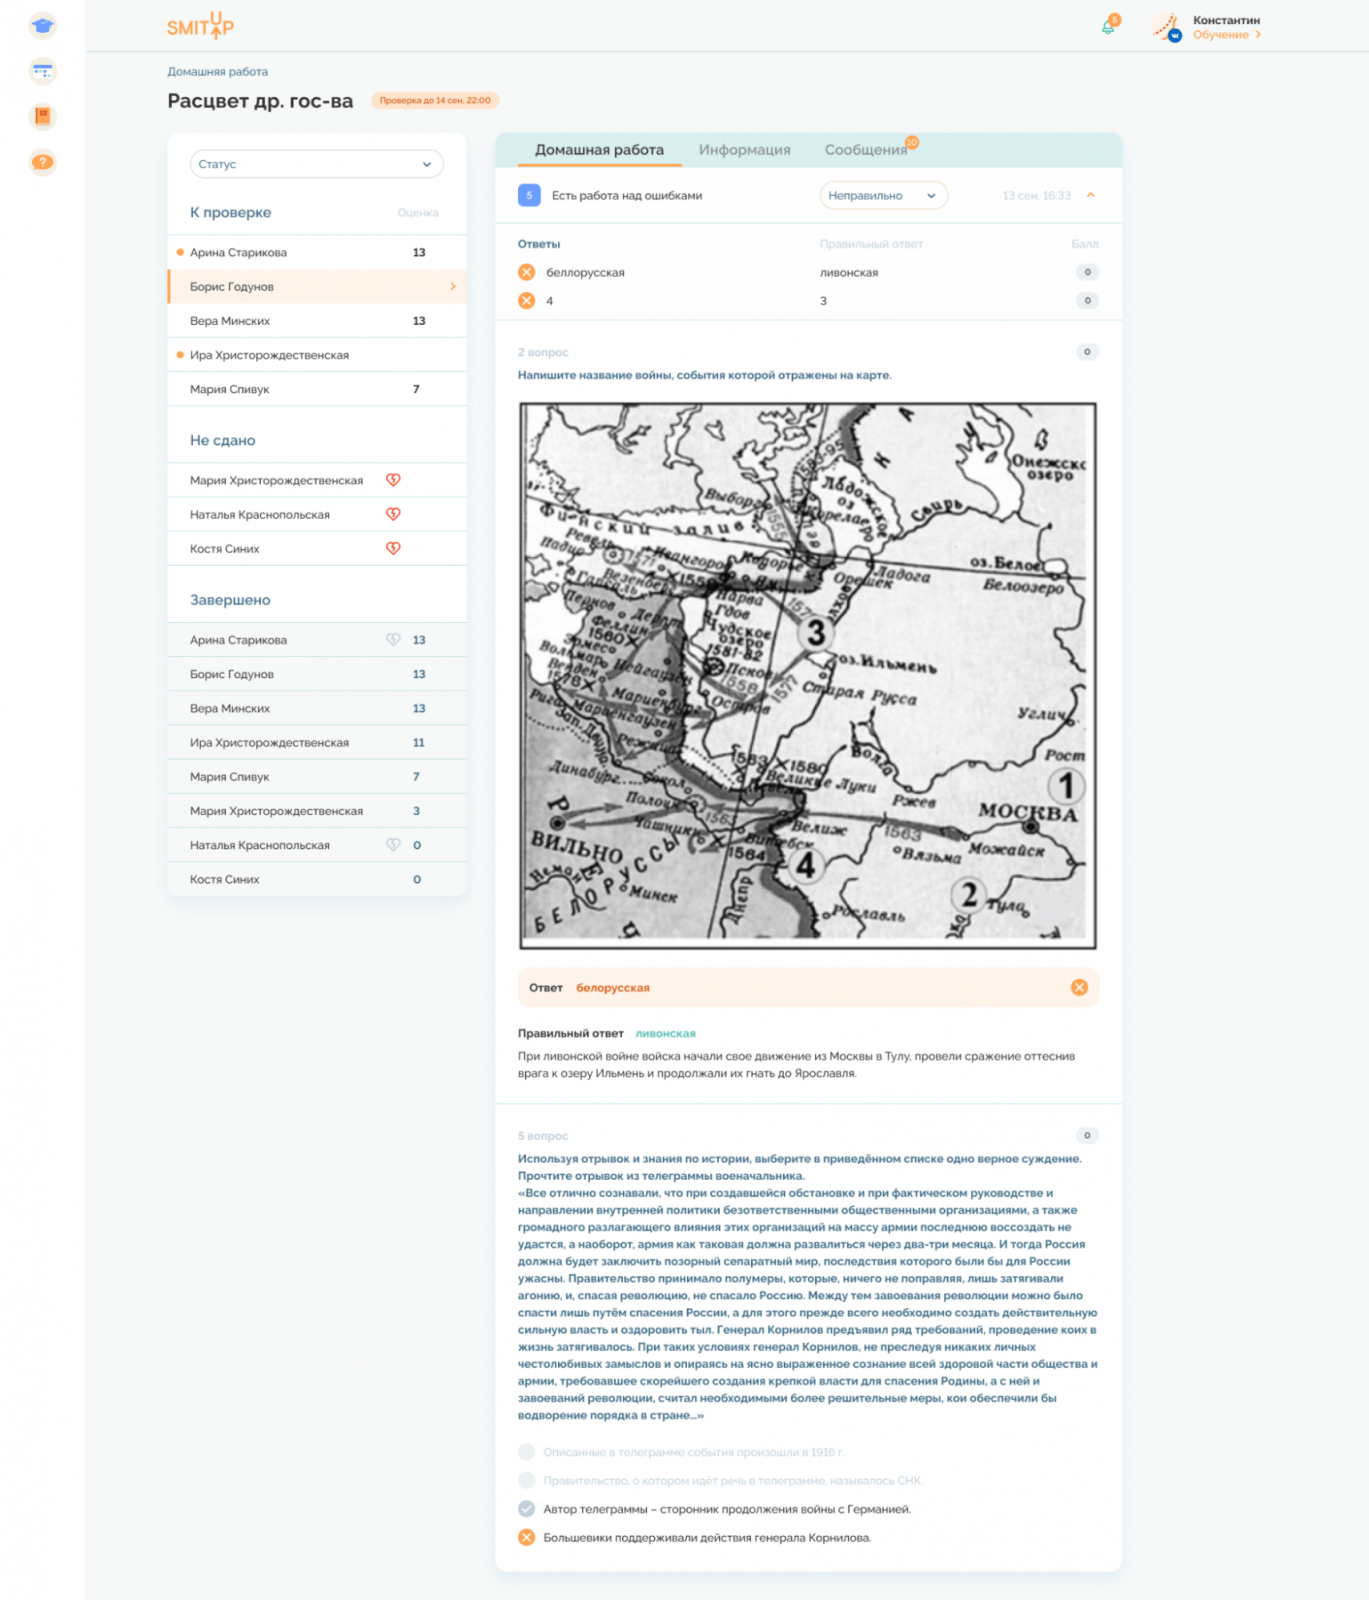Viewport: 1369px width, 1600px height.
Task: Select Борис Годунов under Завершено
Action: (316, 674)
